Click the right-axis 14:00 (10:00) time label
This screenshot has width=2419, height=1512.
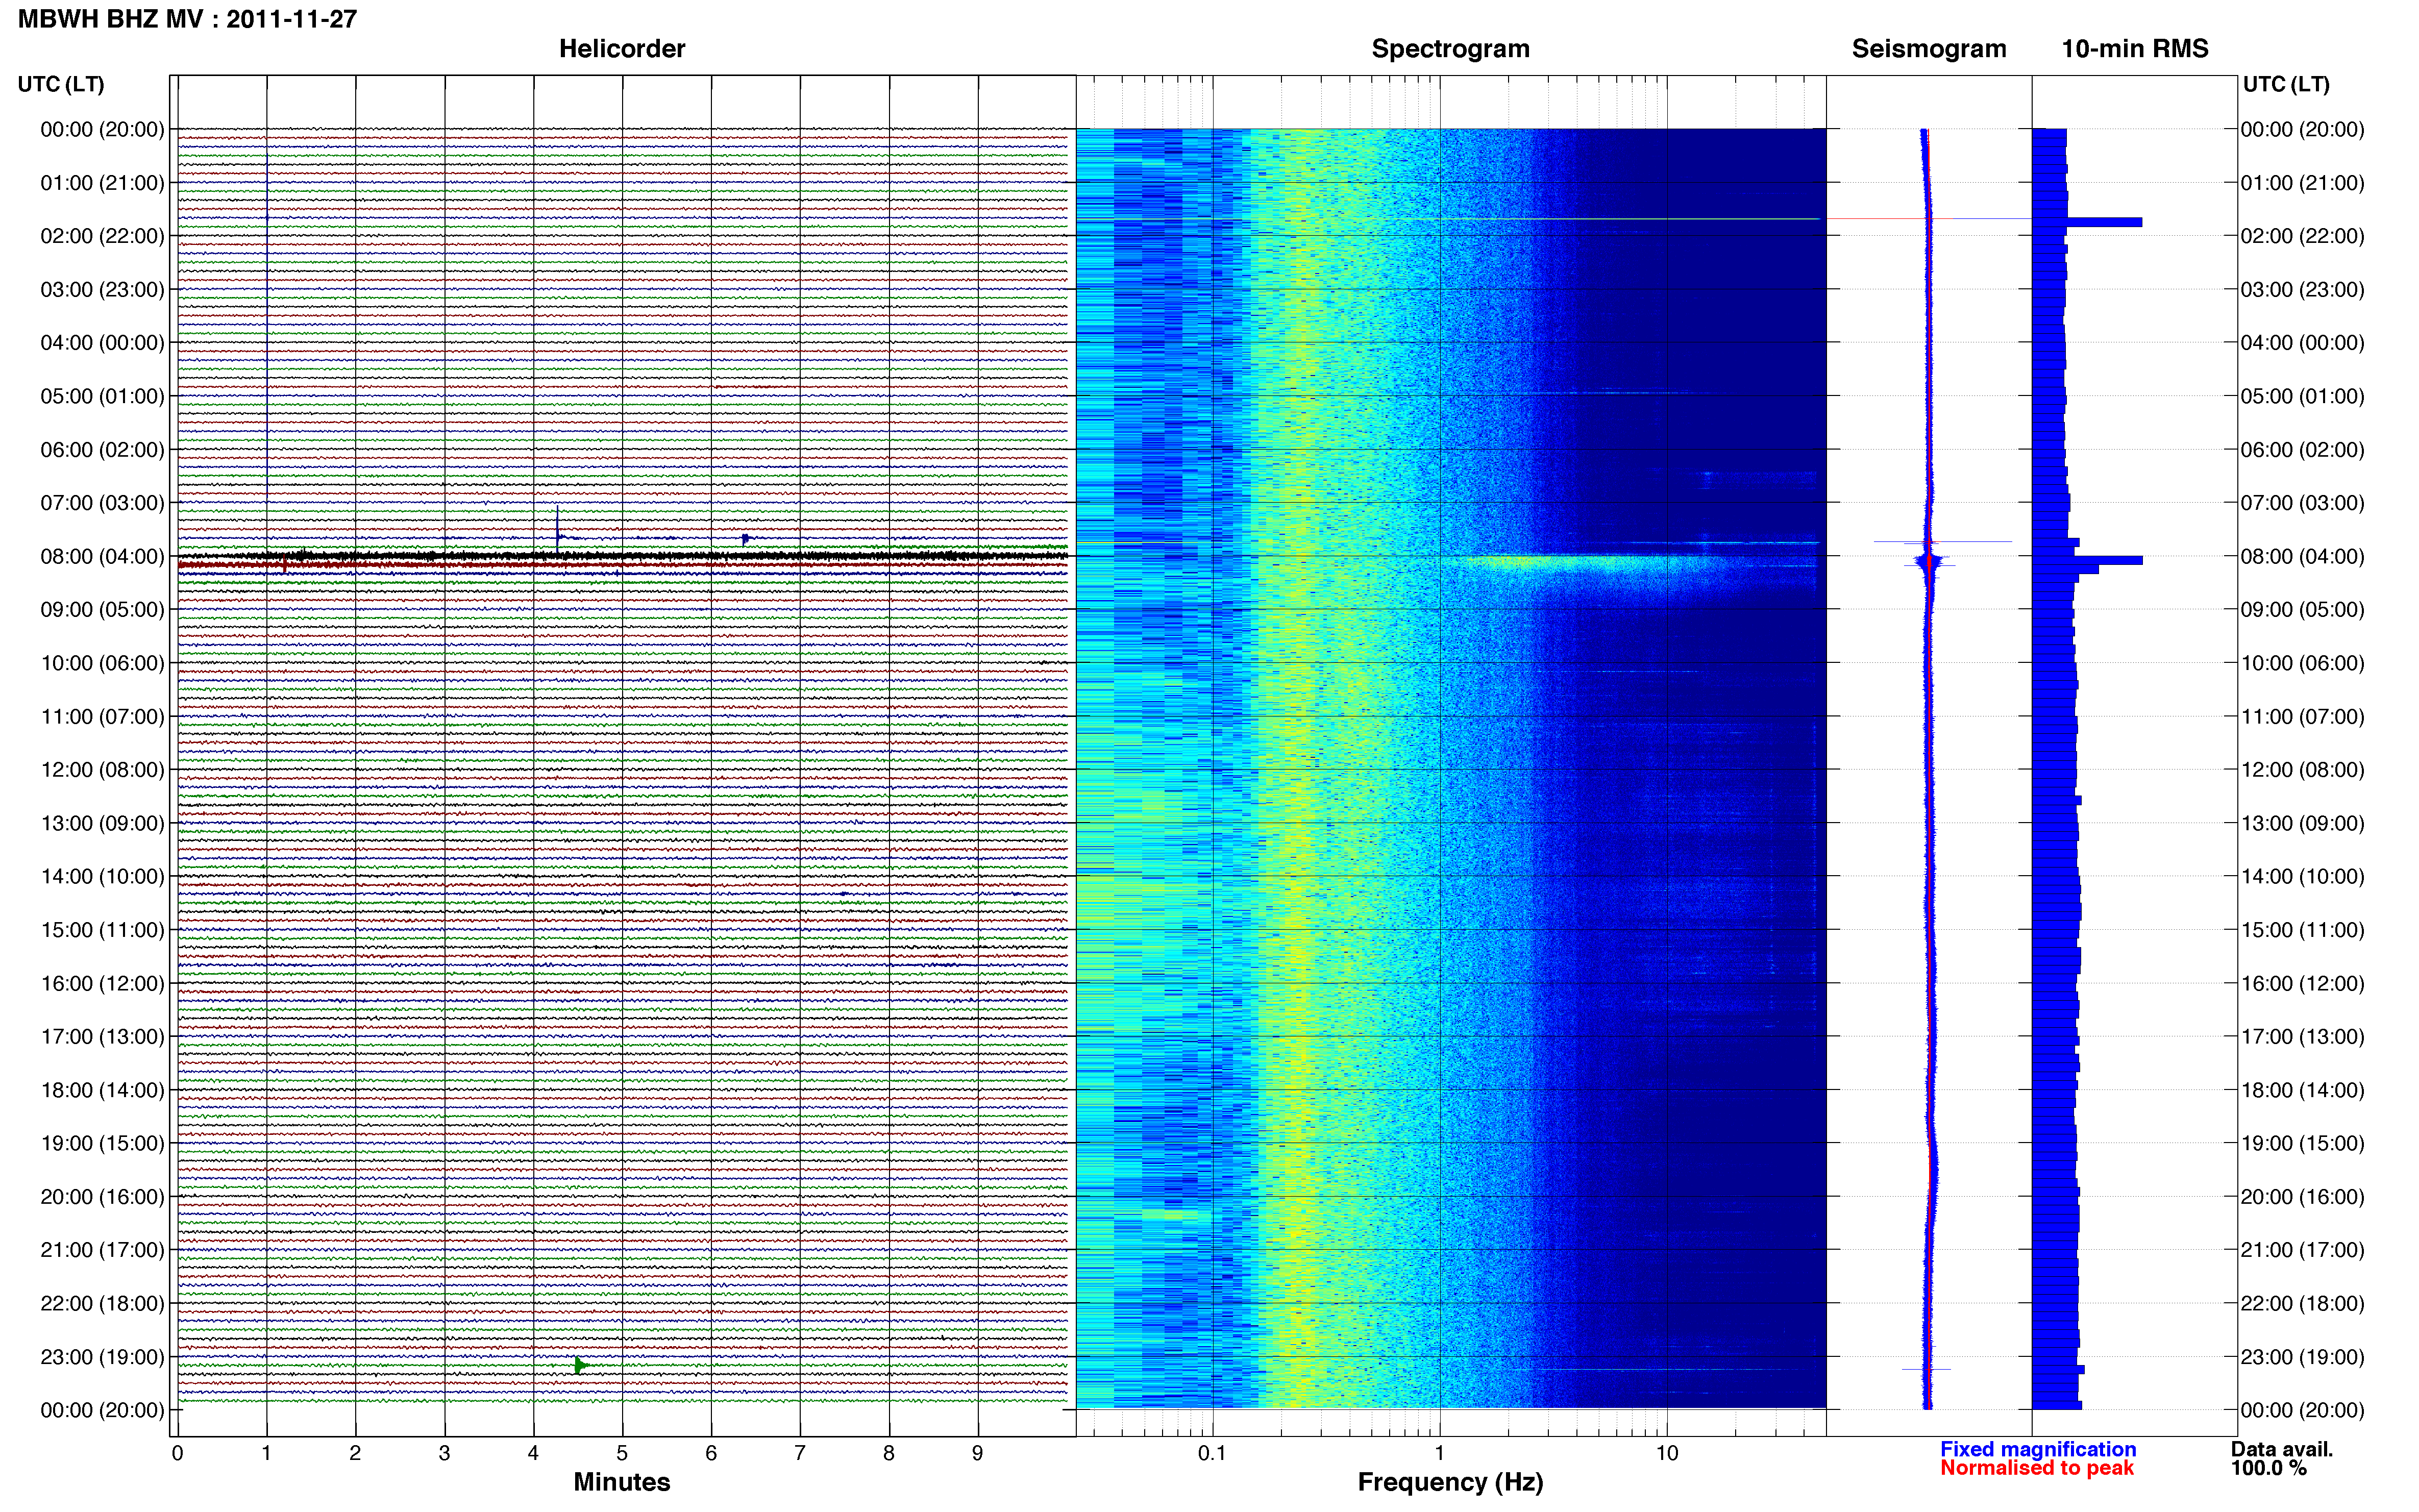[x=2302, y=876]
